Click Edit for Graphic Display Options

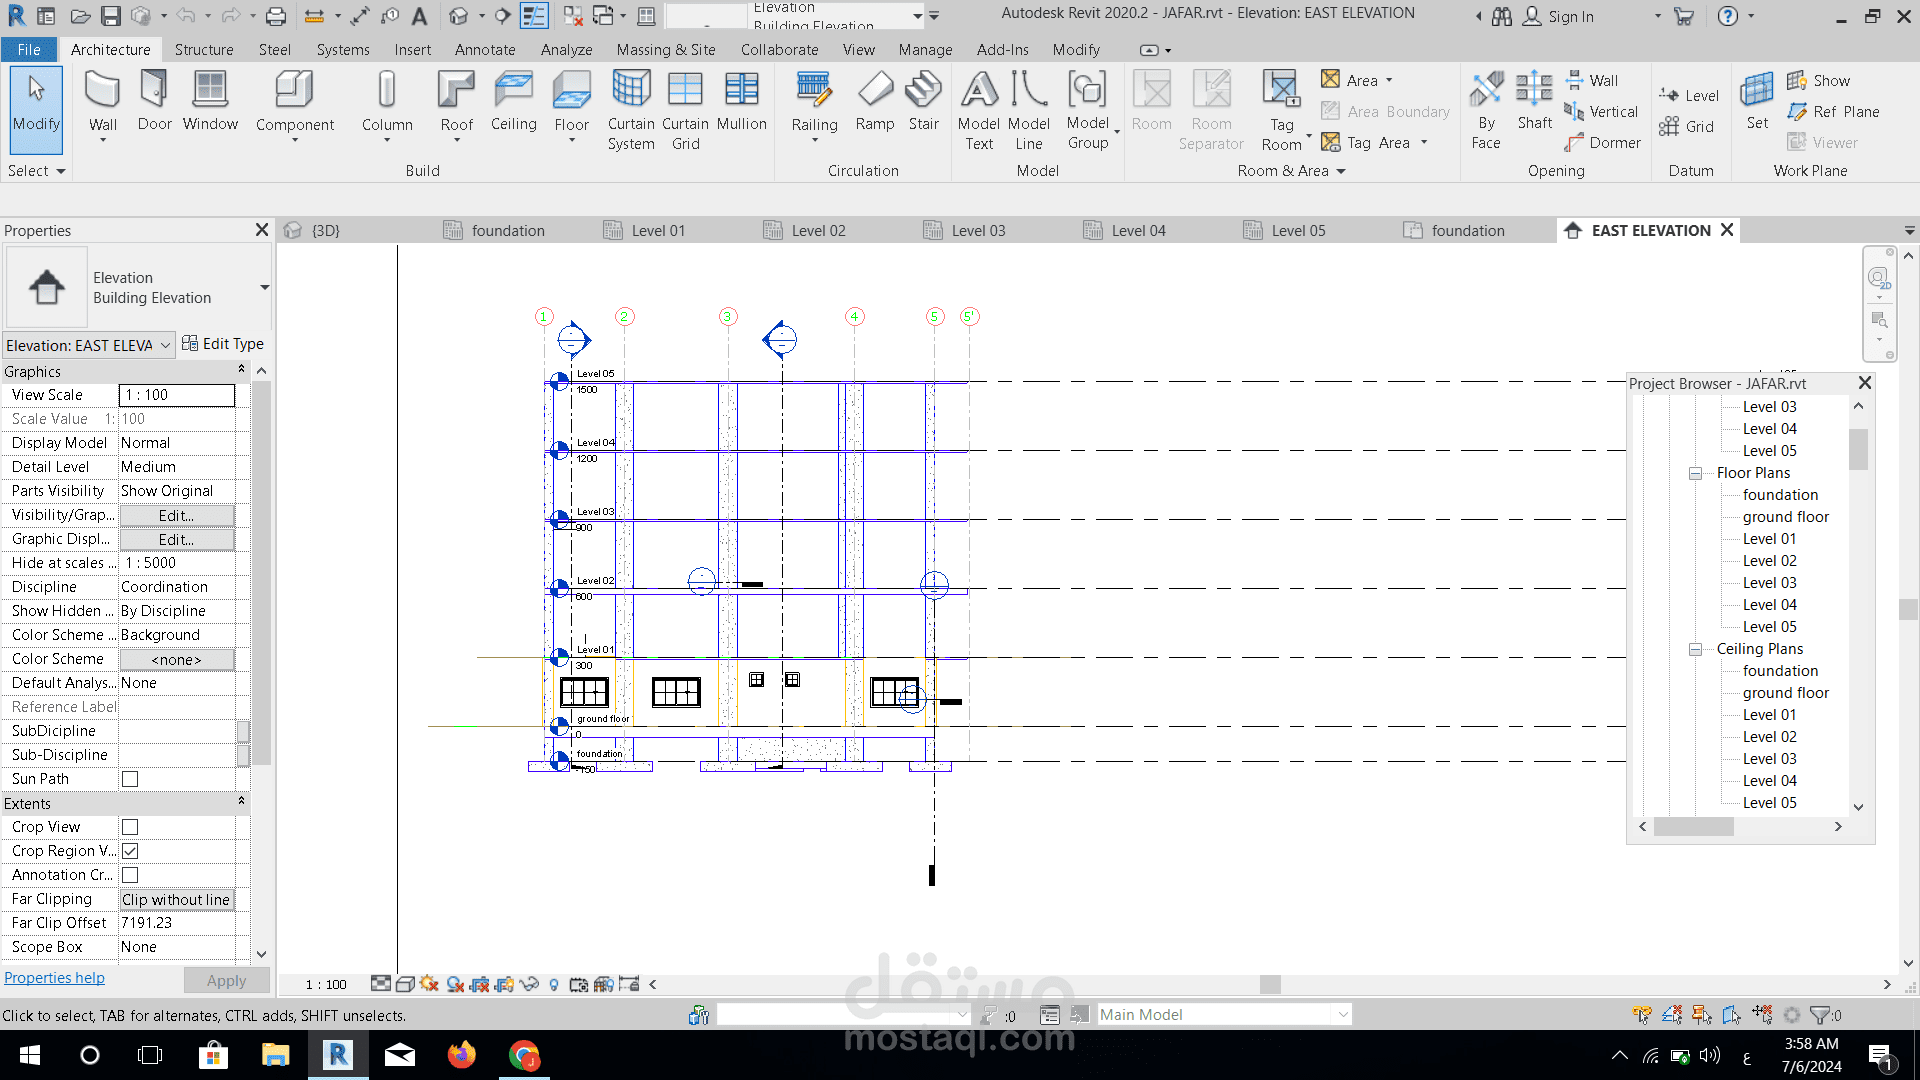click(177, 540)
